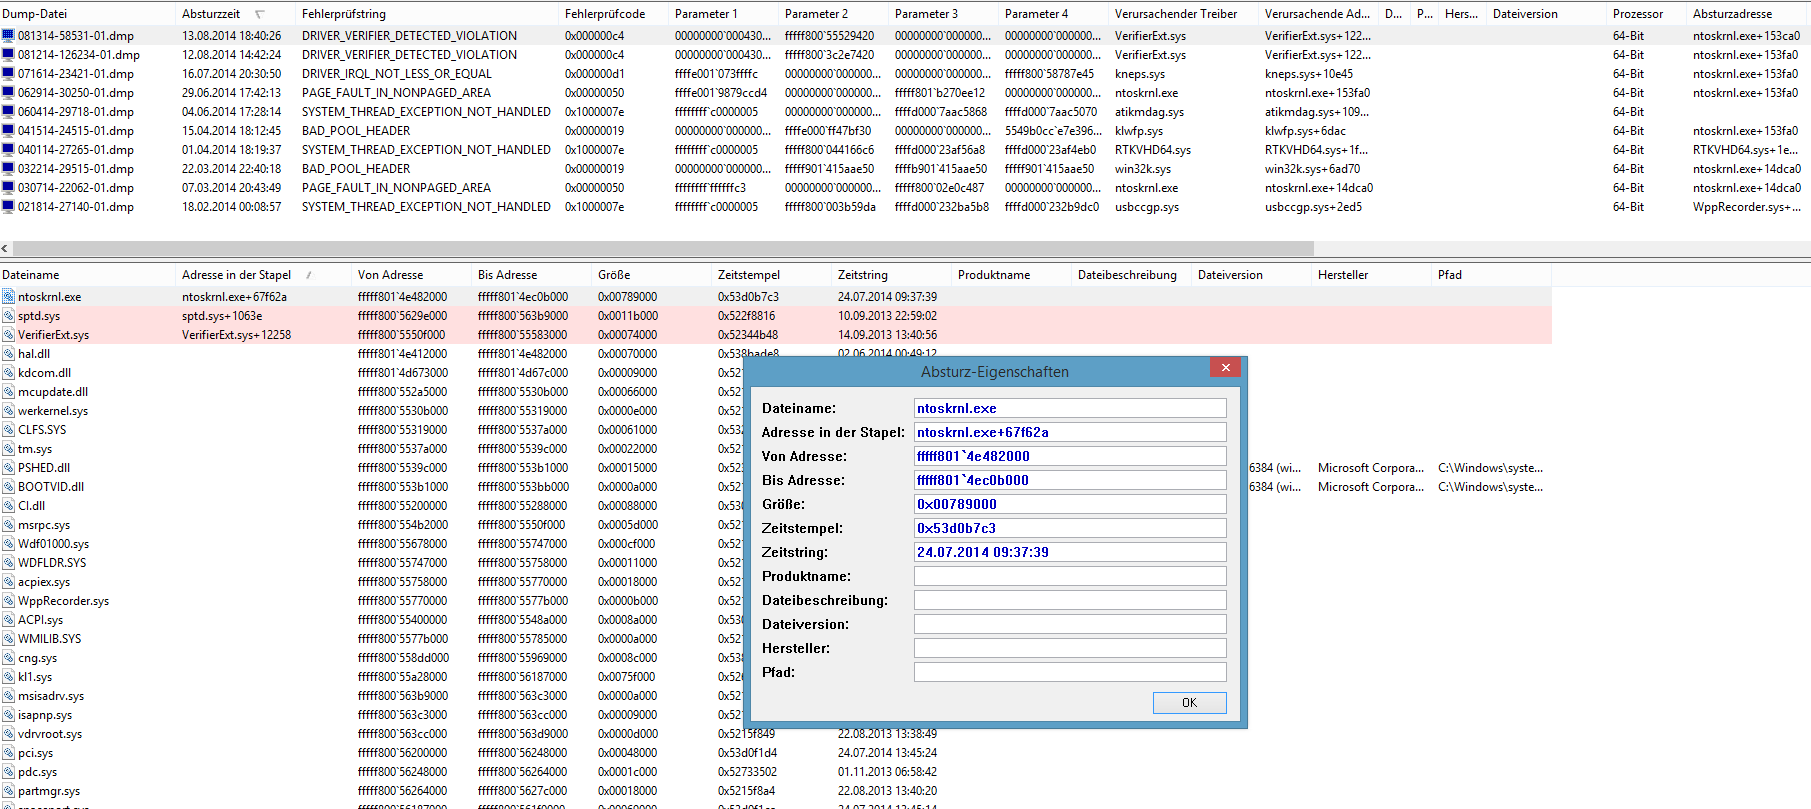Viewport: 1811px width, 809px height.
Task: Click the CI.dll module icon
Action: click(x=8, y=505)
